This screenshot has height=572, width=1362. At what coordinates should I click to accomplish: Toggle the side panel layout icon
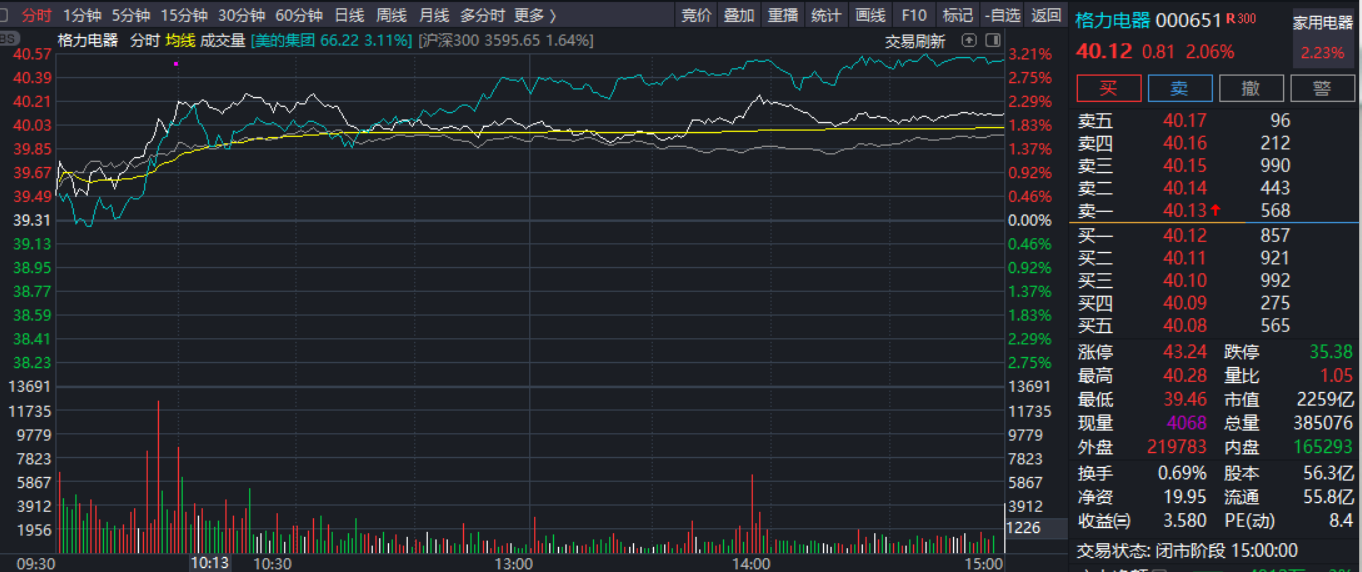click(x=992, y=41)
